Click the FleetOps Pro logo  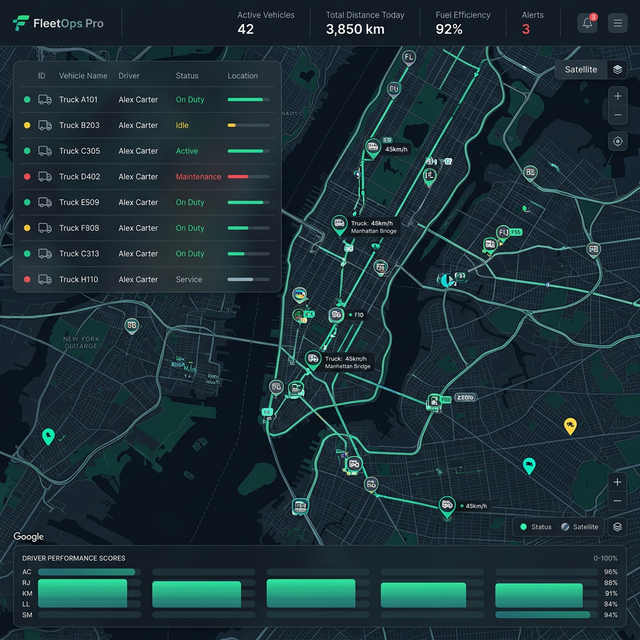[58, 23]
